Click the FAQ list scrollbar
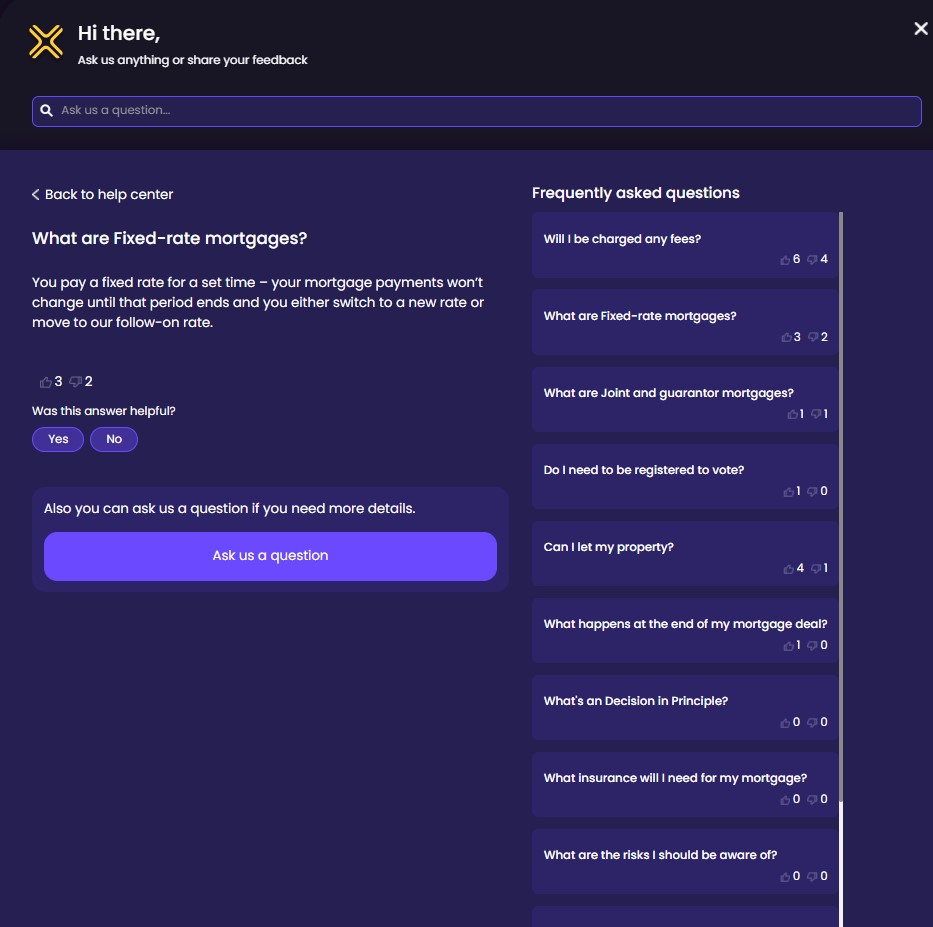The width and height of the screenshot is (933, 927). (x=841, y=500)
